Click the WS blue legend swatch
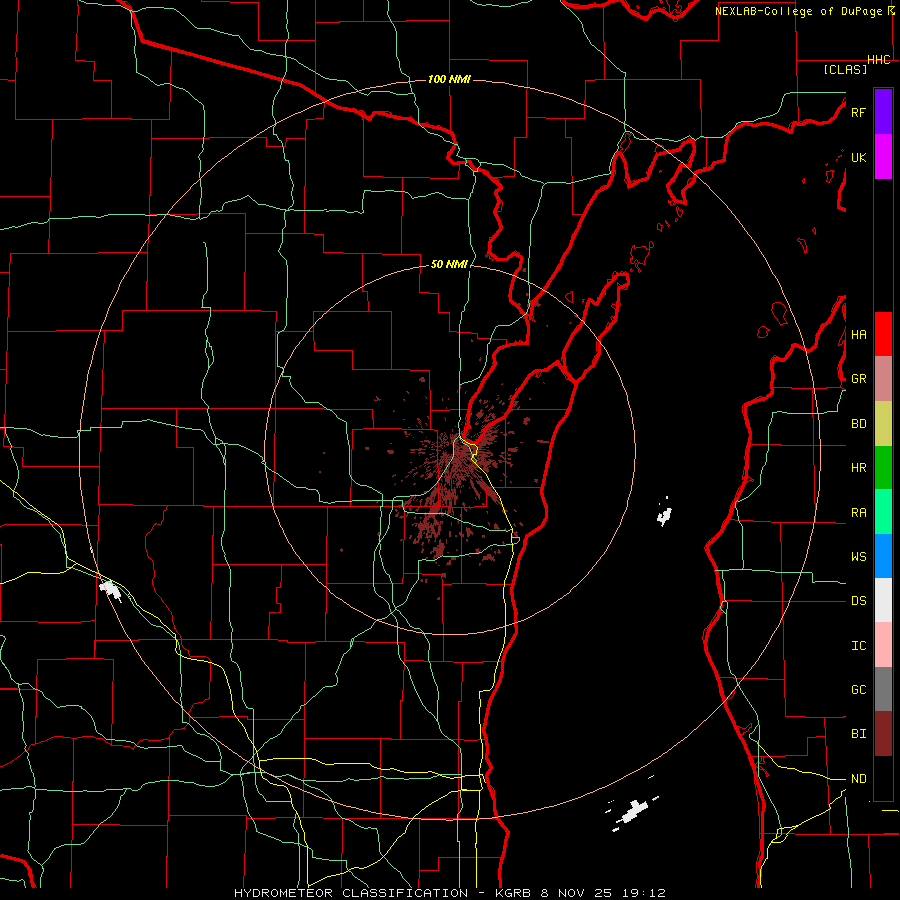Image resolution: width=900 pixels, height=900 pixels. [x=883, y=556]
